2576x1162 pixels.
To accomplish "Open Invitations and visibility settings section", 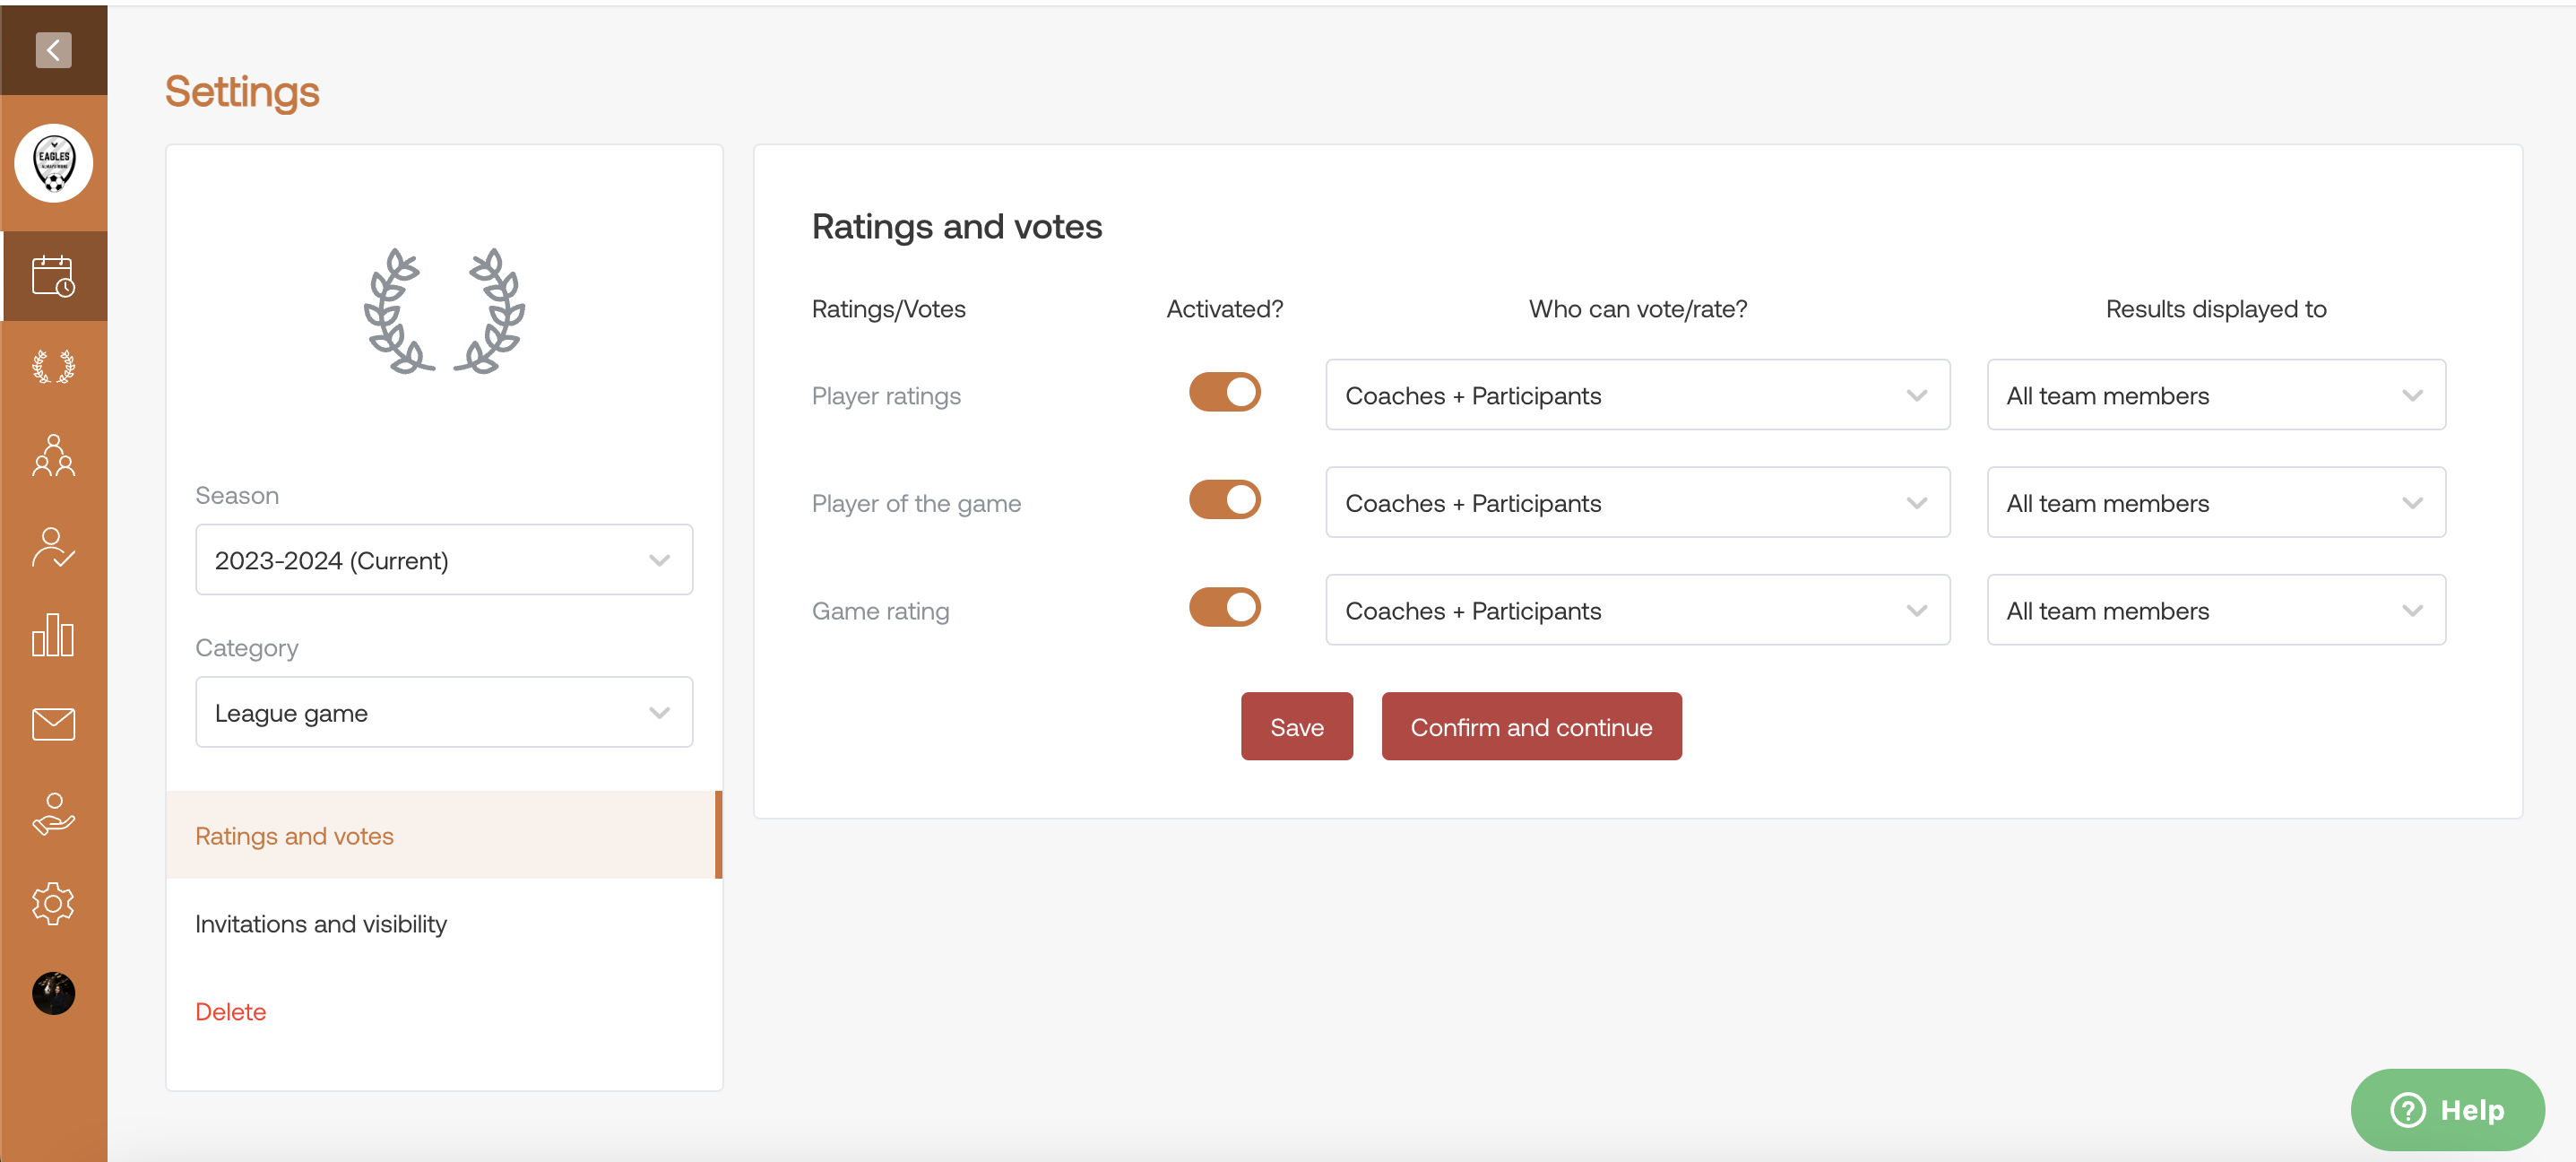I will click(322, 924).
